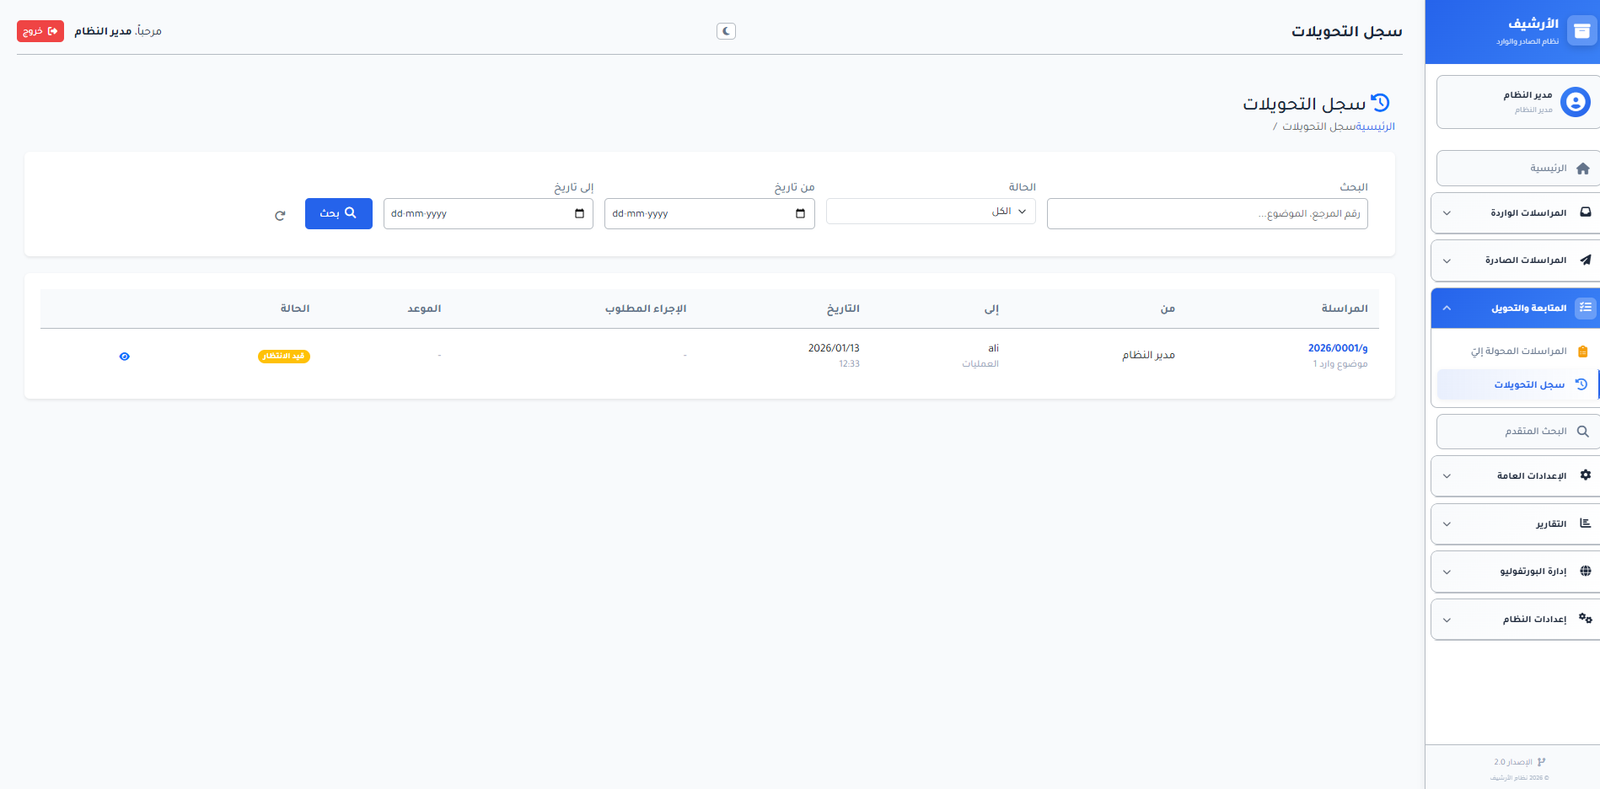
Task: Open المراسلات المحولة إليّ submenu item
Action: click(1518, 351)
